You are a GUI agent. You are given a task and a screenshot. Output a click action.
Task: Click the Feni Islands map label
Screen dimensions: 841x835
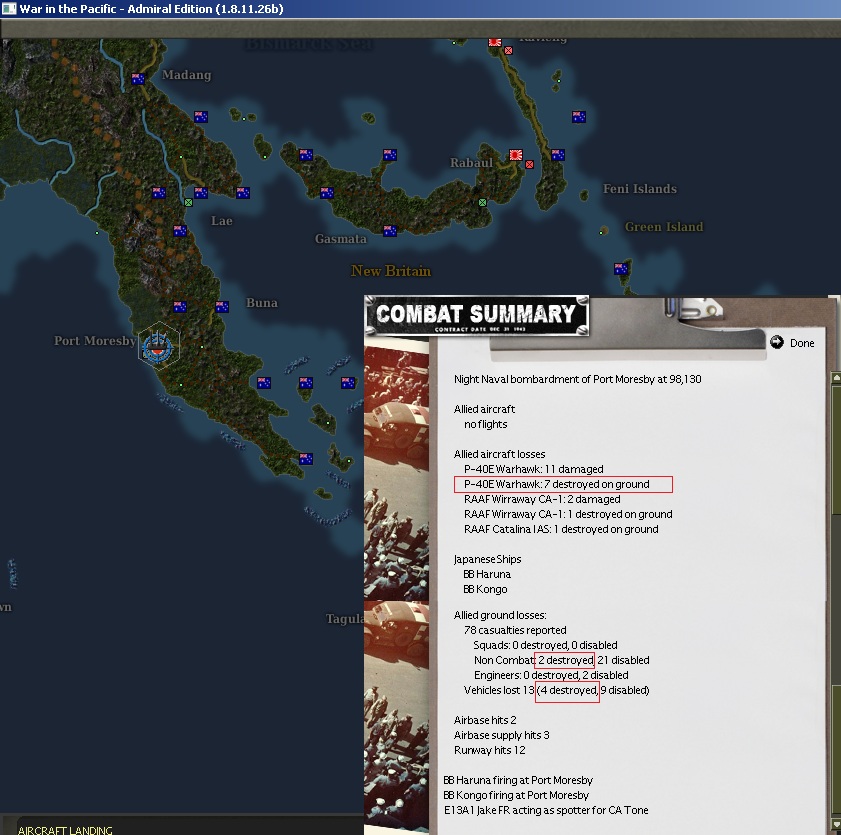pos(640,189)
